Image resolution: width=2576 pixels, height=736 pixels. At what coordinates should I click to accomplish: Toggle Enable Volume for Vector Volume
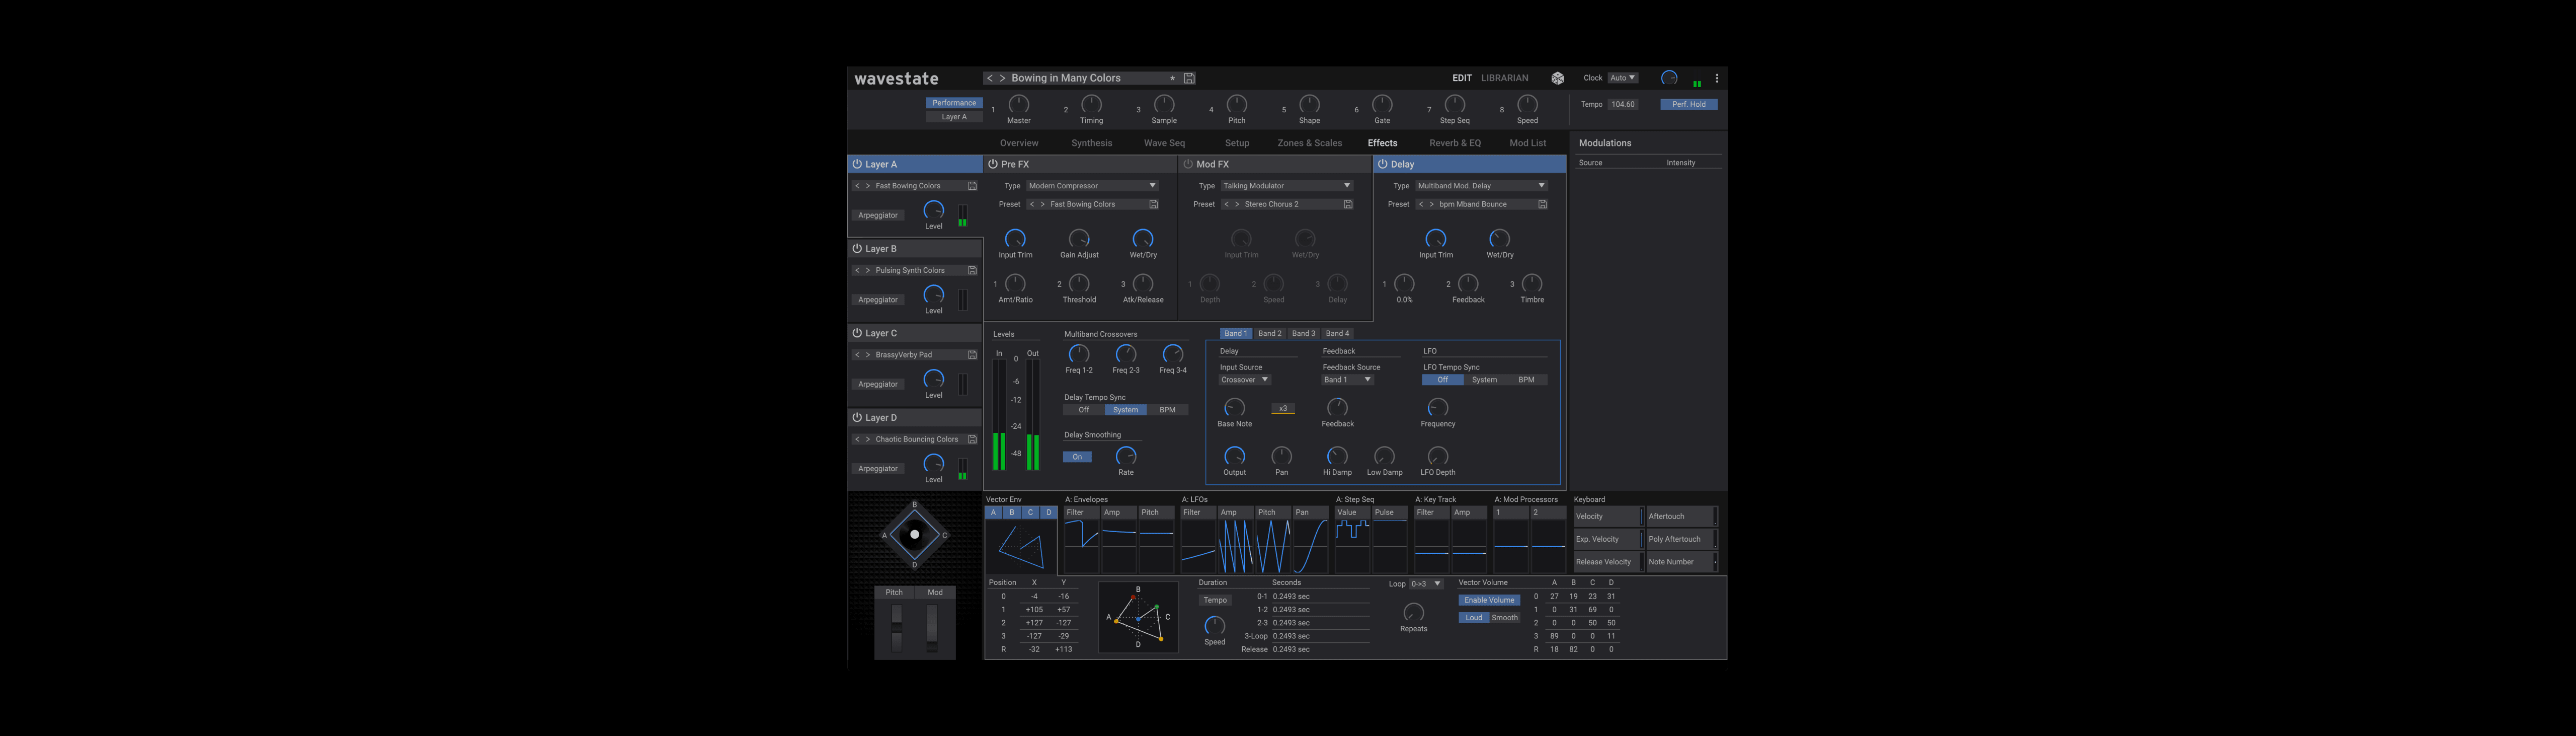tap(1489, 600)
